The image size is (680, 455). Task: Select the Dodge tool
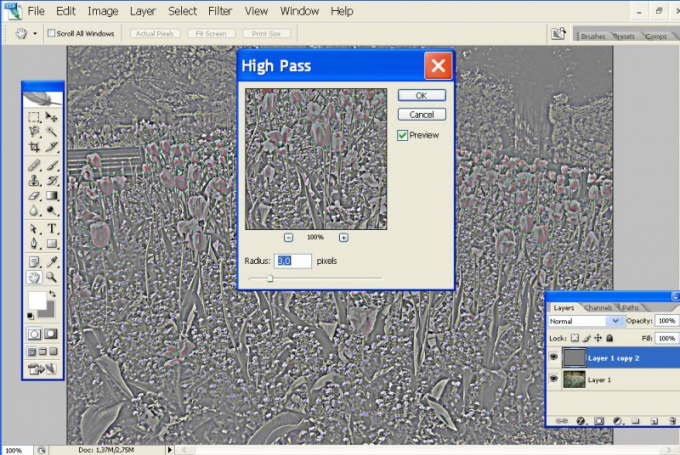(52, 211)
